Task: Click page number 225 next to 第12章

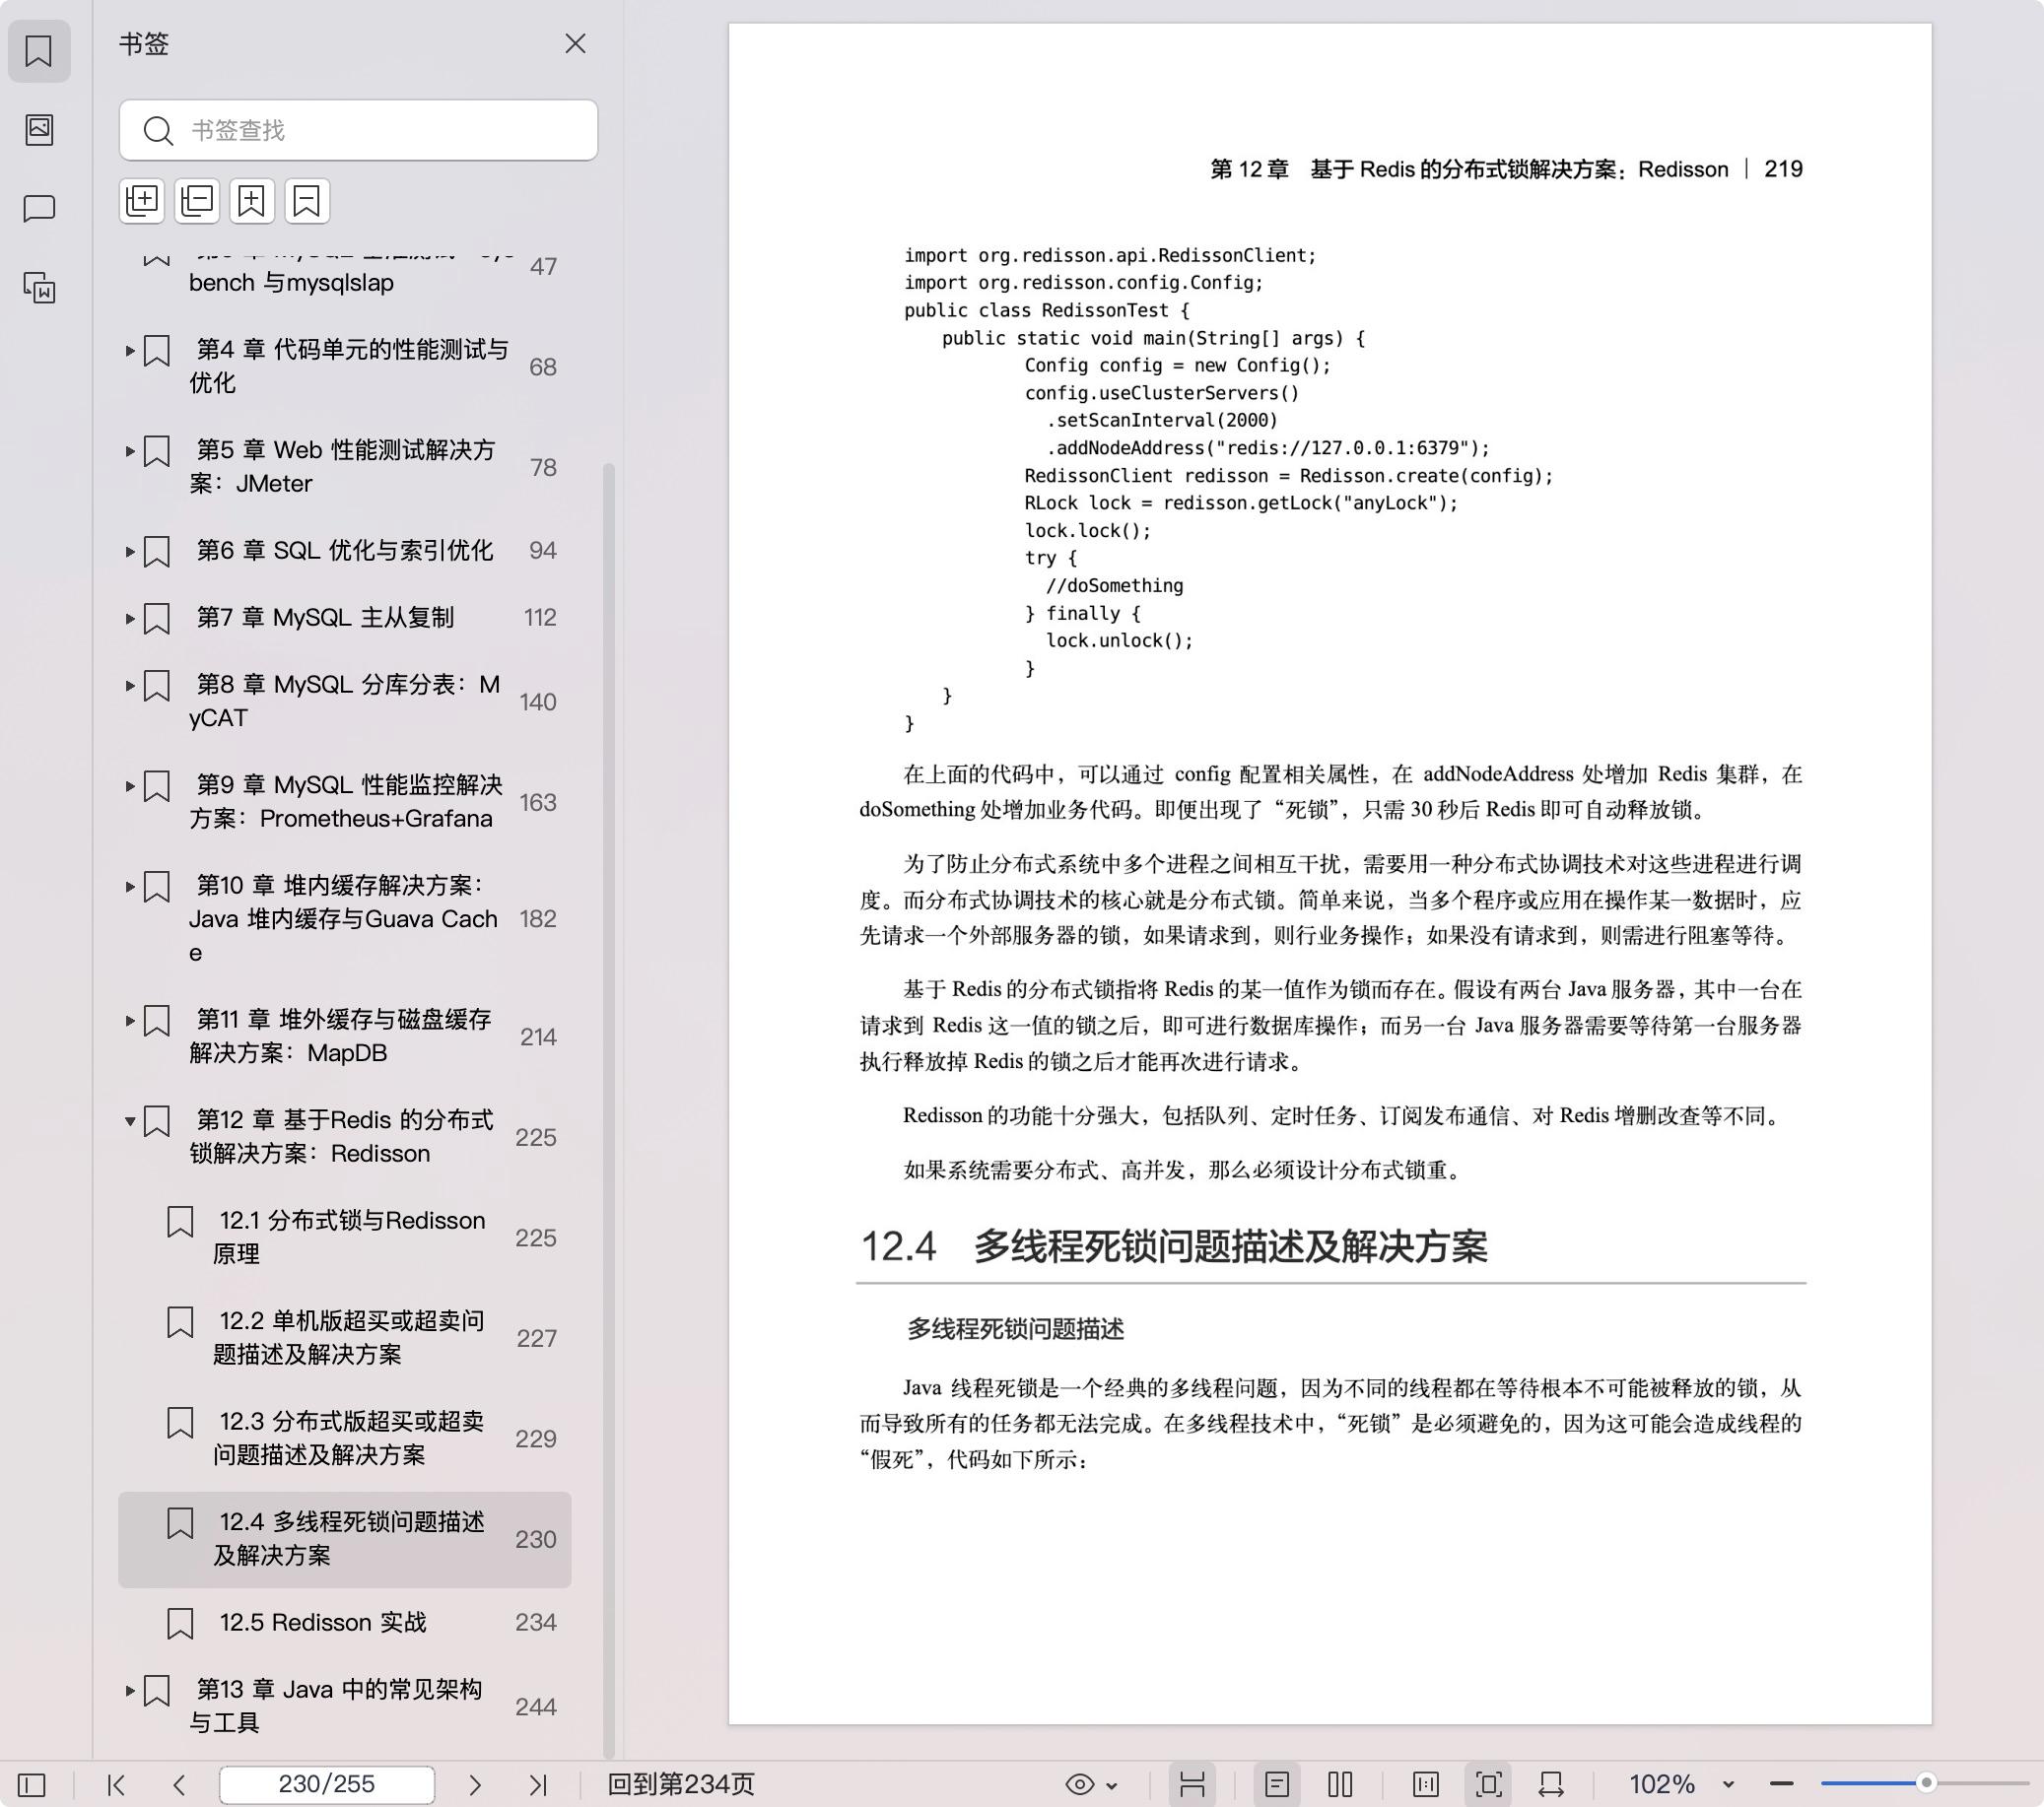Action: click(x=536, y=1137)
